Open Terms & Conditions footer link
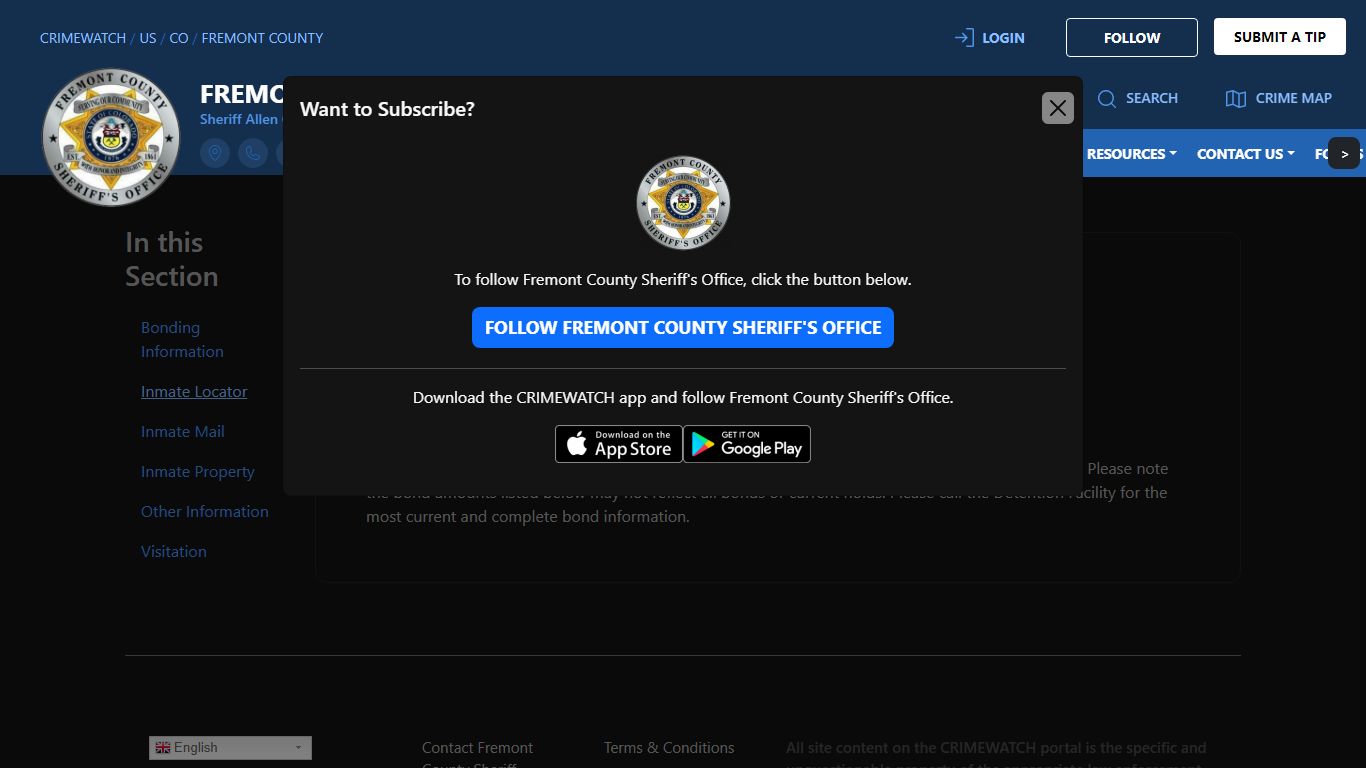This screenshot has width=1366, height=768. [x=669, y=748]
